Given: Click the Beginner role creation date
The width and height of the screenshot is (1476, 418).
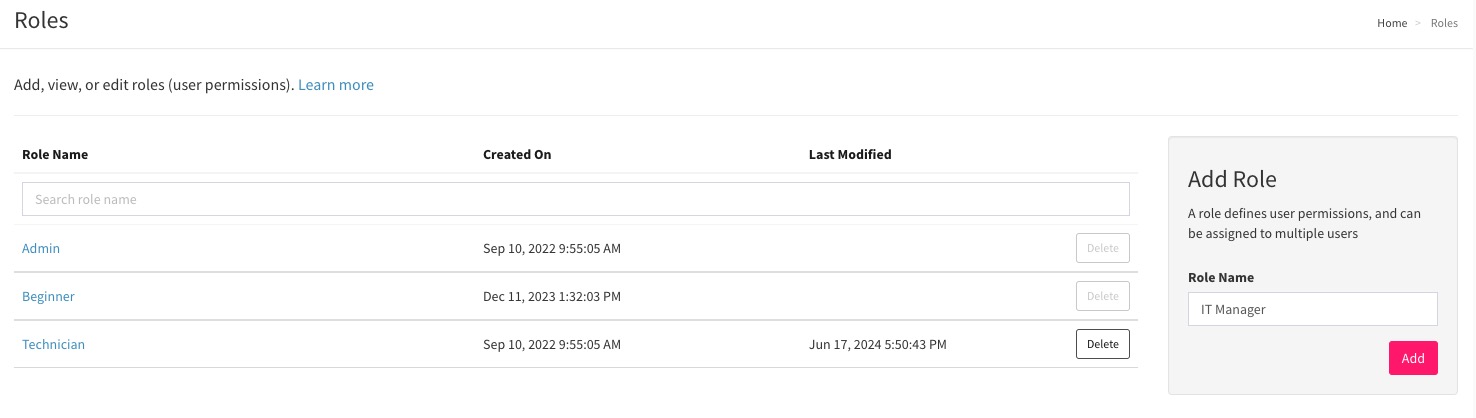Looking at the screenshot, I should pos(551,296).
